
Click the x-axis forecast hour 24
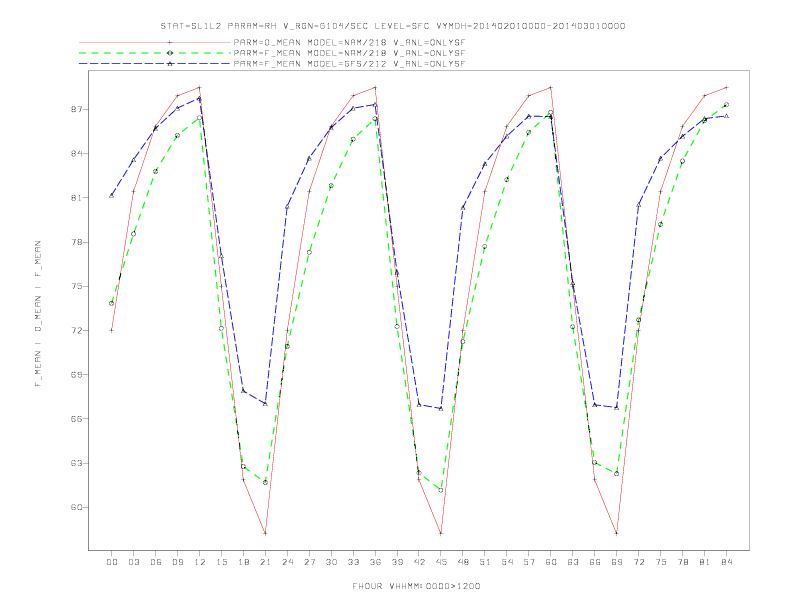click(x=287, y=562)
